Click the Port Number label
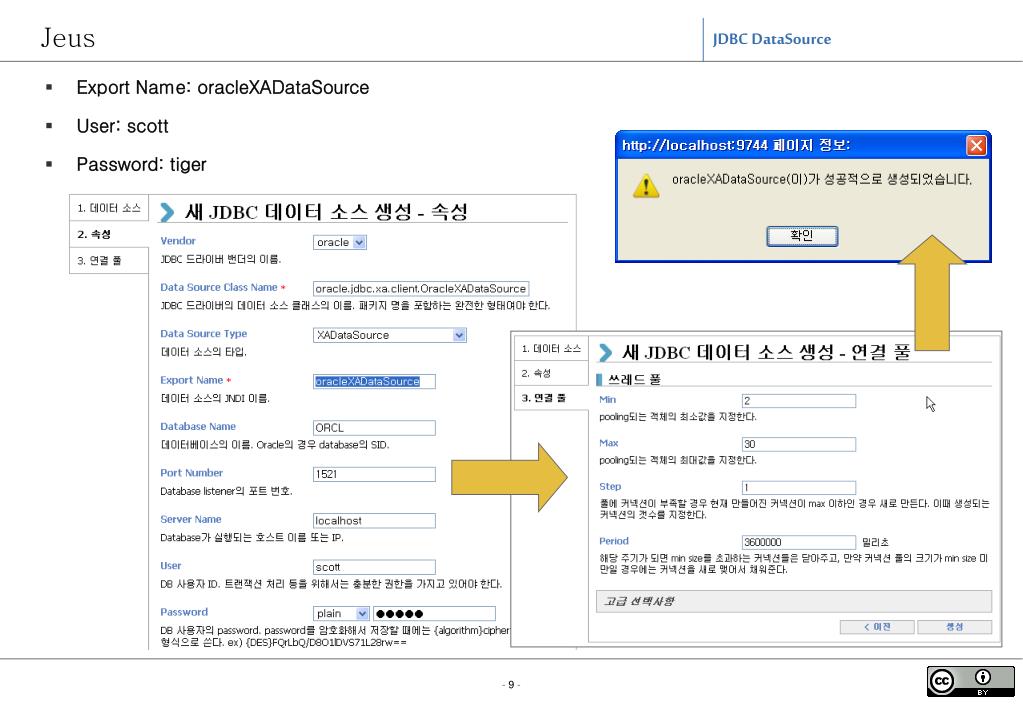 (x=191, y=472)
